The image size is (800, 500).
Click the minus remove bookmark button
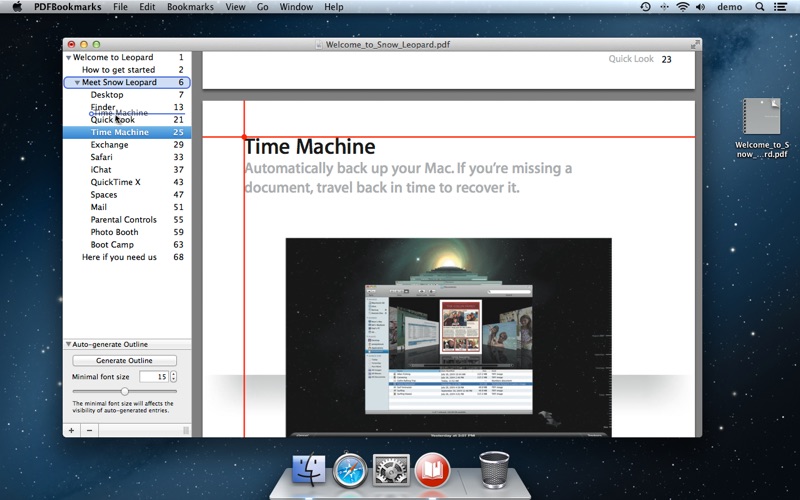point(90,430)
